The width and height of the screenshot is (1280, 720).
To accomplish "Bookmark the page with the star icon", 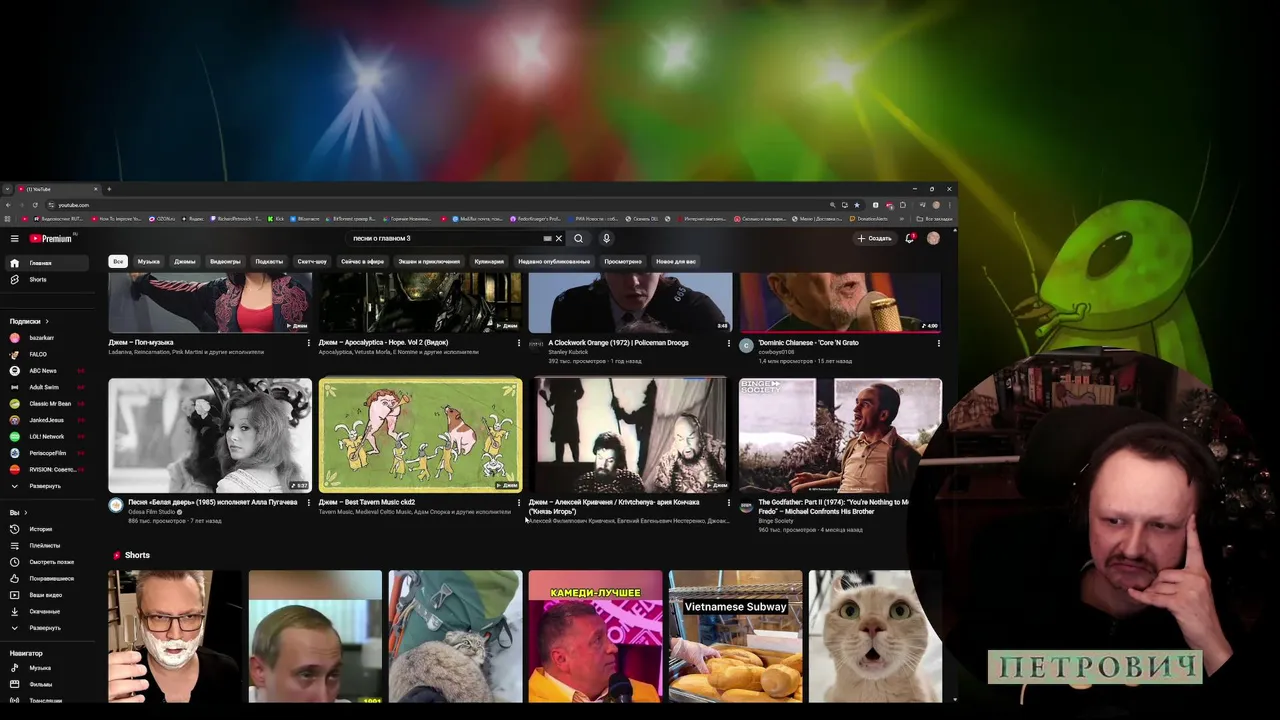I will [857, 205].
